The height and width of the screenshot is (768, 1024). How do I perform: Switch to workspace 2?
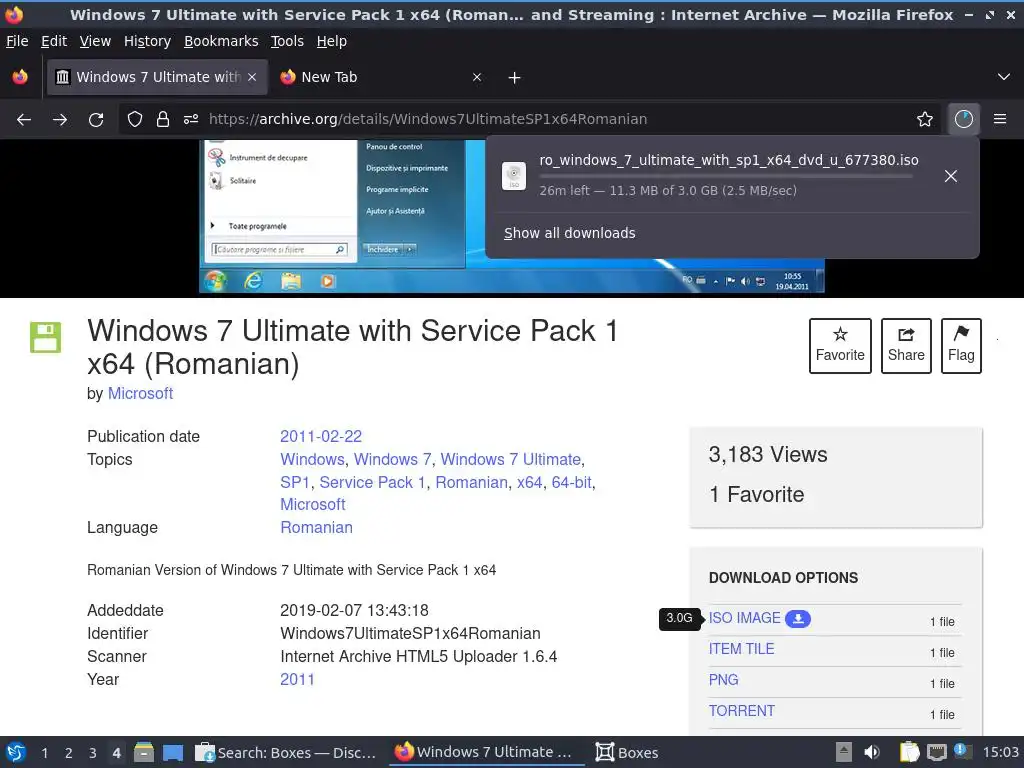[x=69, y=753]
